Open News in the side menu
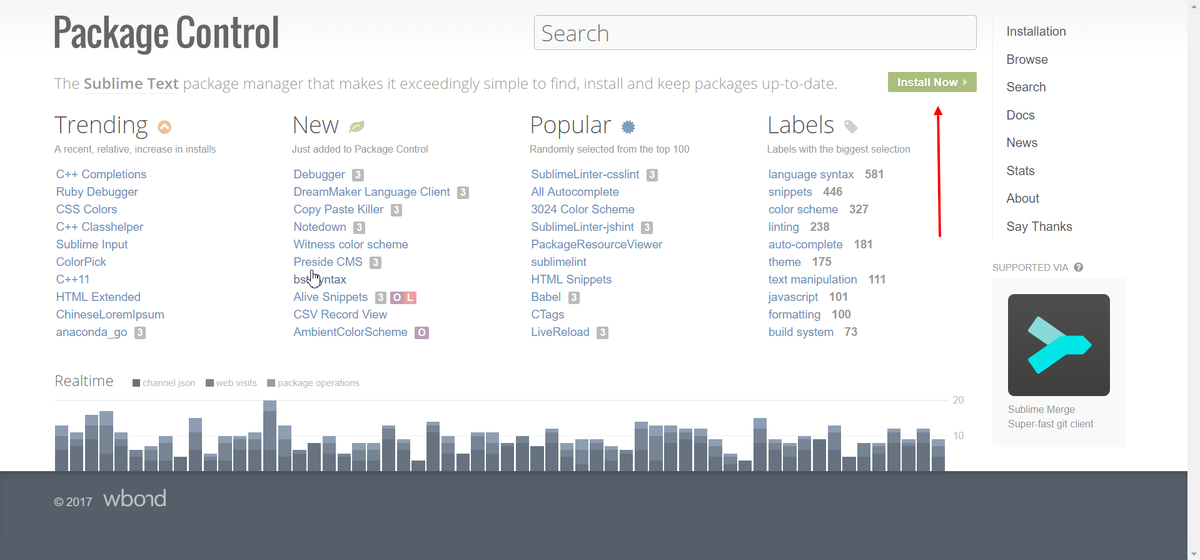The height and width of the screenshot is (560, 1200). point(1022,143)
